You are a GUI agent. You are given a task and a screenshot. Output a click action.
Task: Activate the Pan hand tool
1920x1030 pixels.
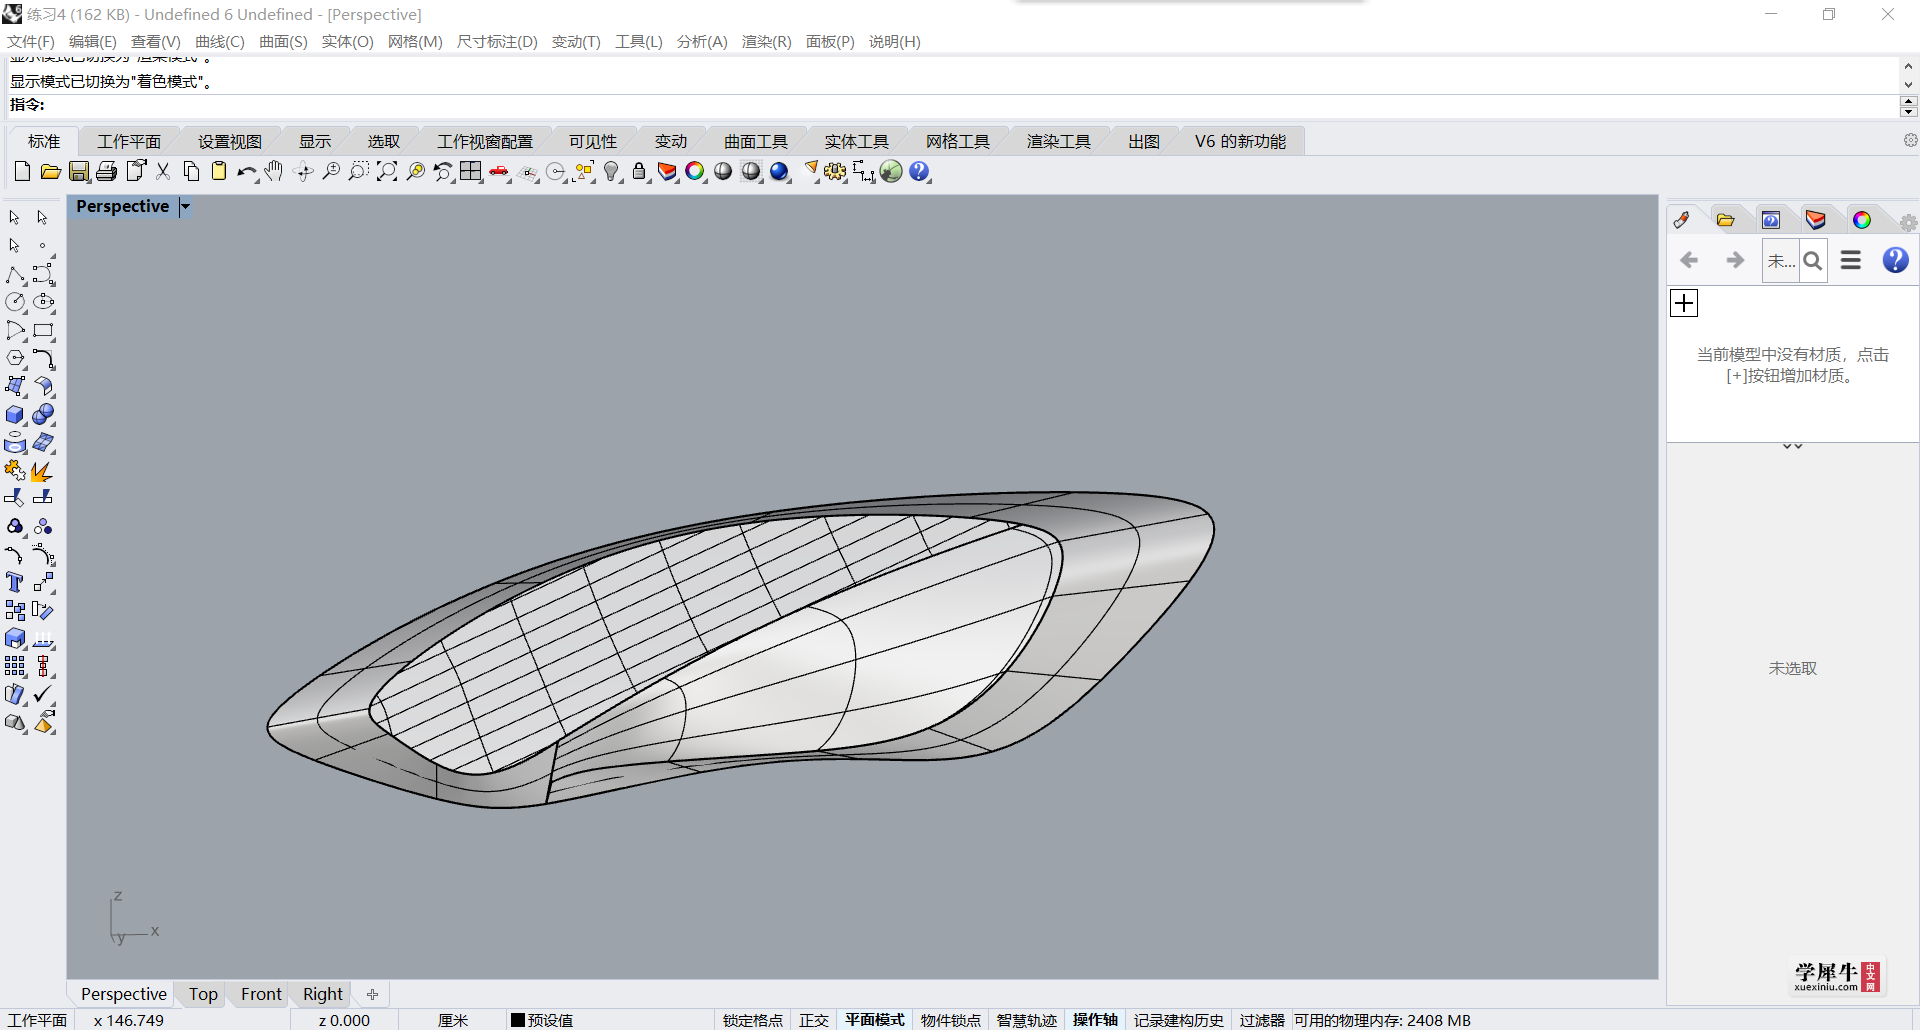(274, 172)
